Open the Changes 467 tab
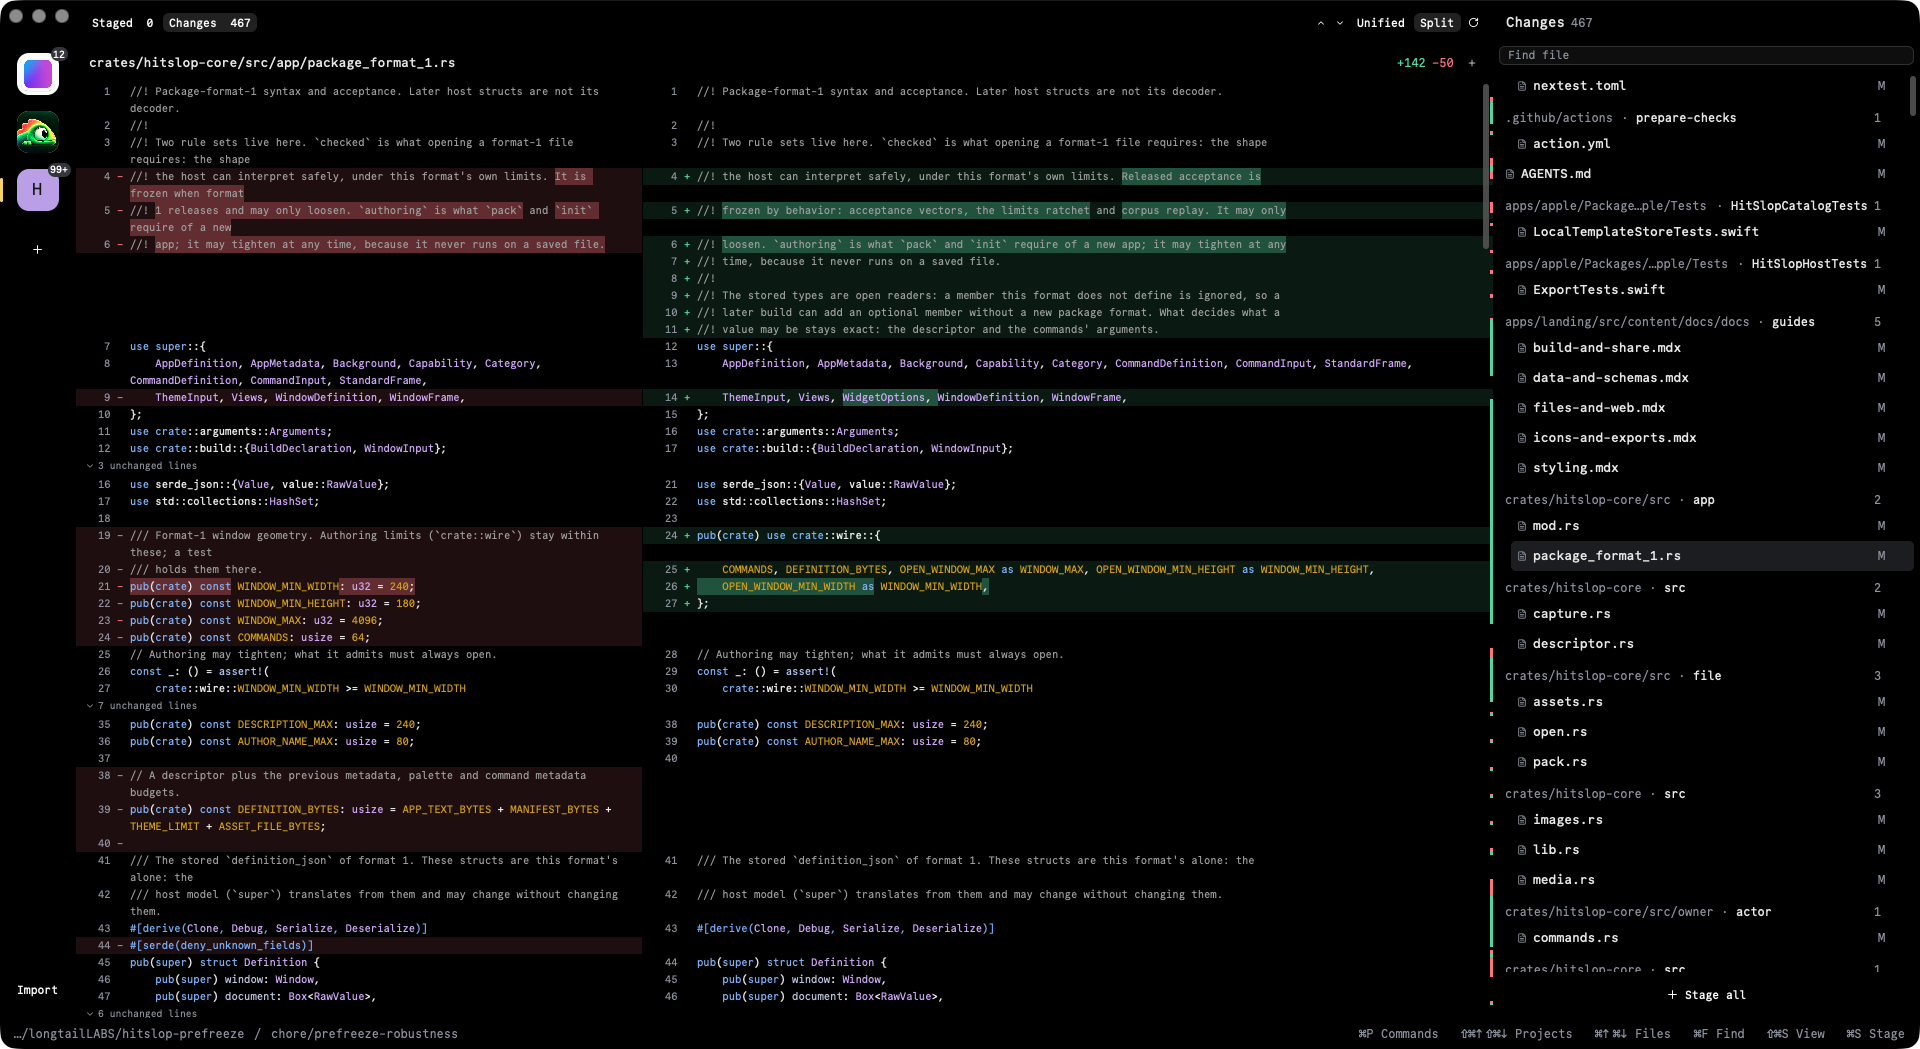The image size is (1920, 1049). (209, 23)
